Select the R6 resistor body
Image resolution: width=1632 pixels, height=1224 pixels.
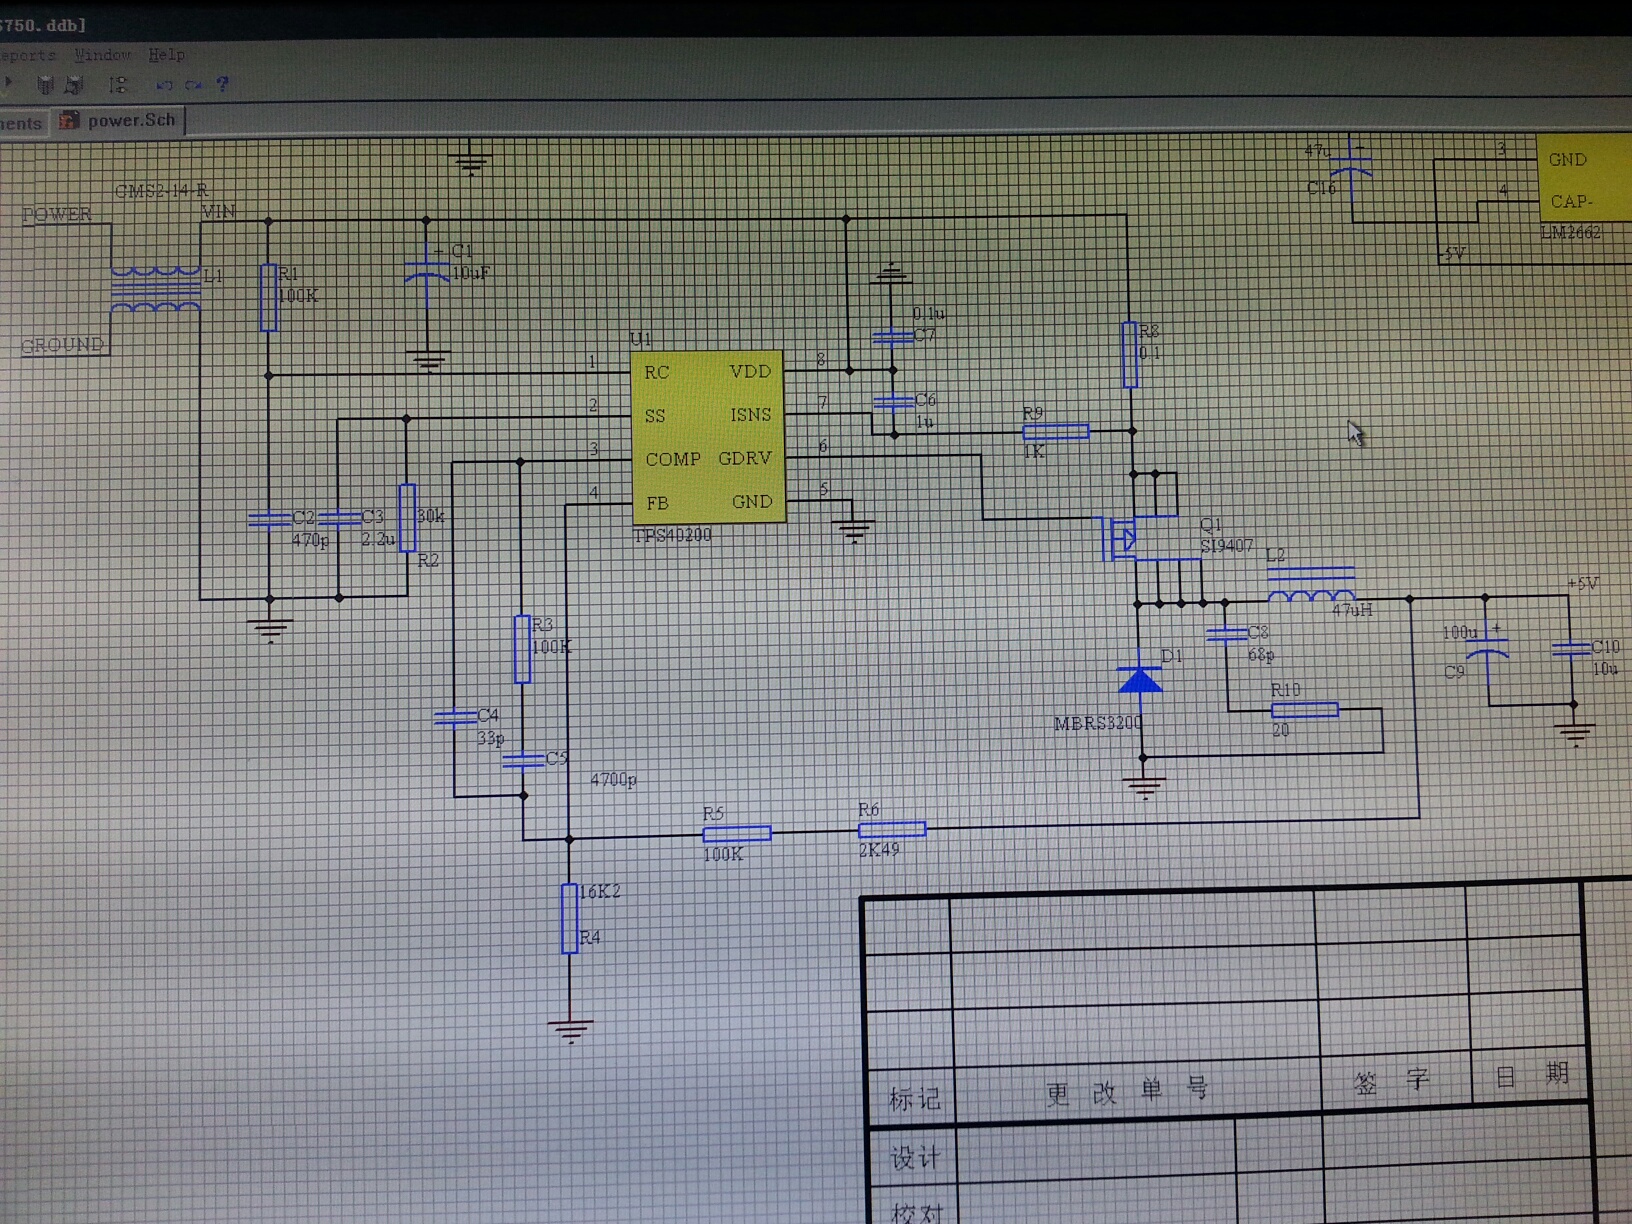[892, 830]
